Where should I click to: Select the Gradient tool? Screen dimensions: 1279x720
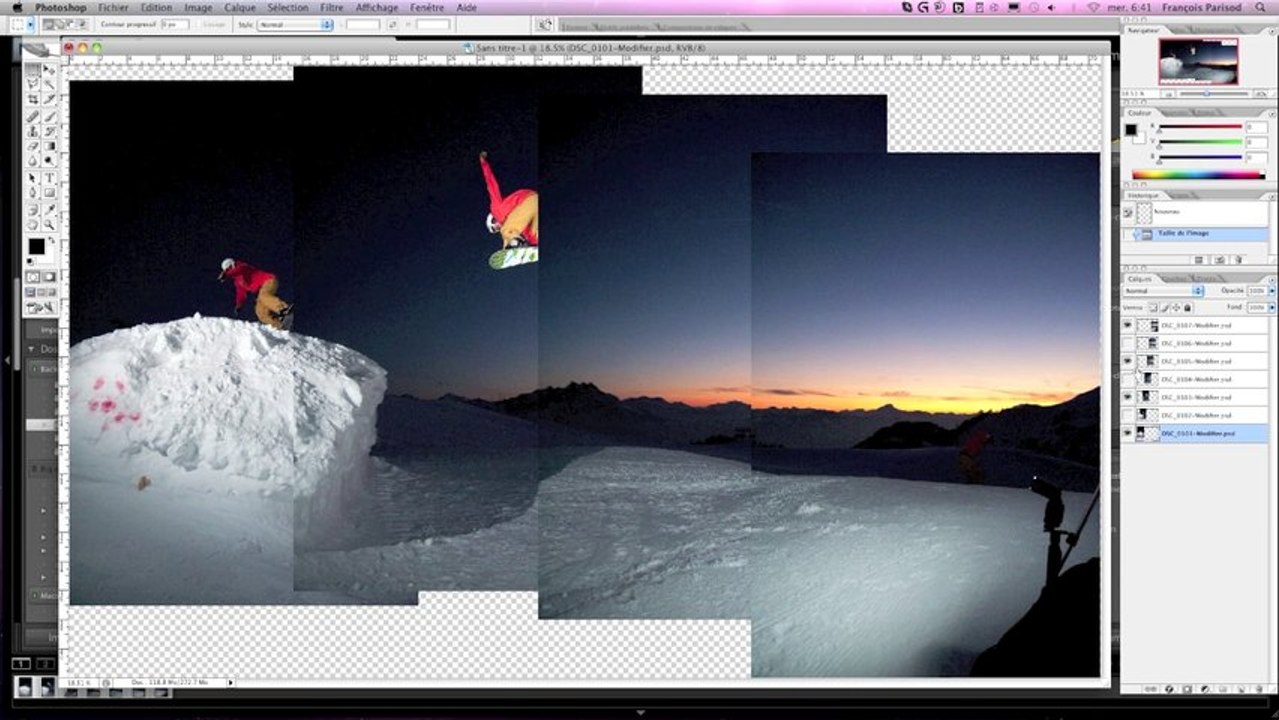coord(50,146)
